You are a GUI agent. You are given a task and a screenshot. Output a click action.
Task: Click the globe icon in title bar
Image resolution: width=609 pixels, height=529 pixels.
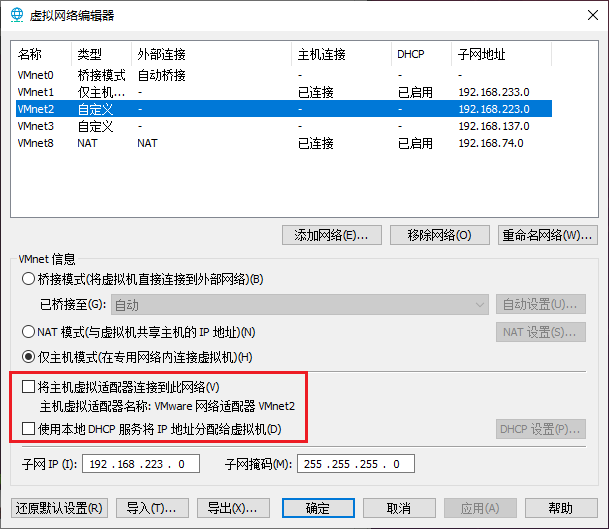tap(17, 15)
